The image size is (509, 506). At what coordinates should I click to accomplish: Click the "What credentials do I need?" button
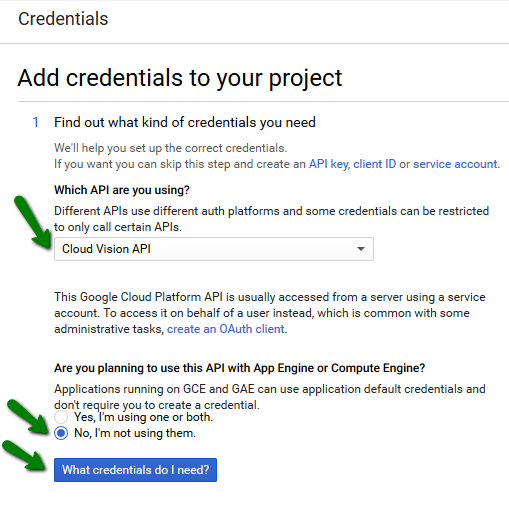coord(135,470)
